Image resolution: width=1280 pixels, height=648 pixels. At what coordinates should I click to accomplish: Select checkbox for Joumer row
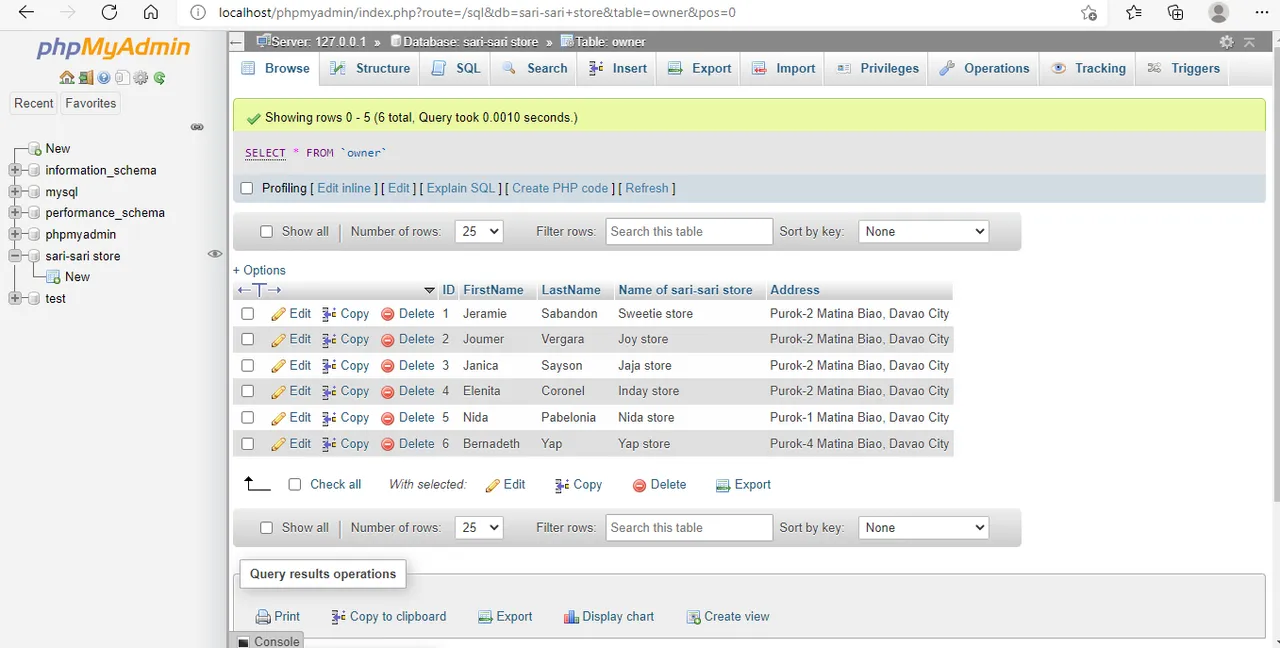248,340
